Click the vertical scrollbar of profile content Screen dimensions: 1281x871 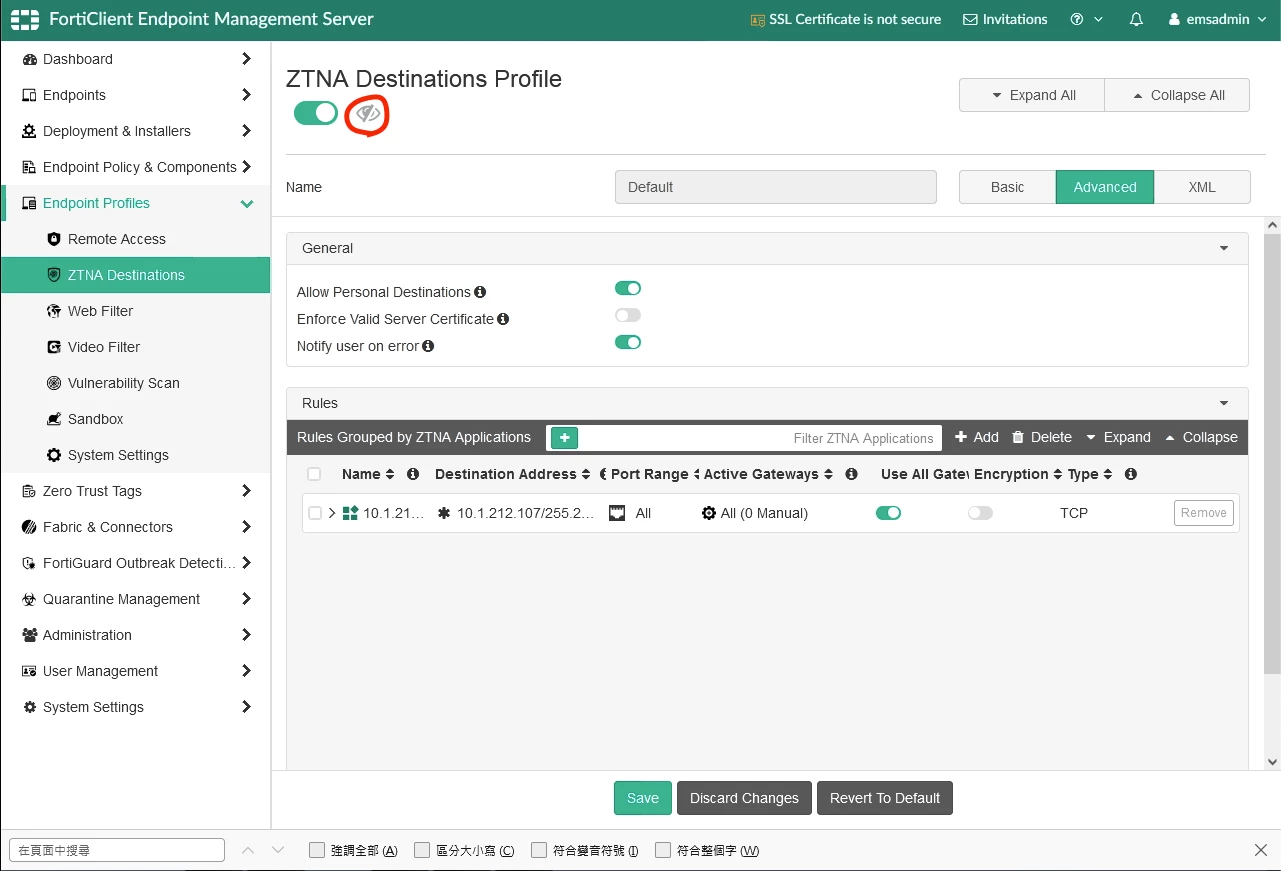[1272, 455]
